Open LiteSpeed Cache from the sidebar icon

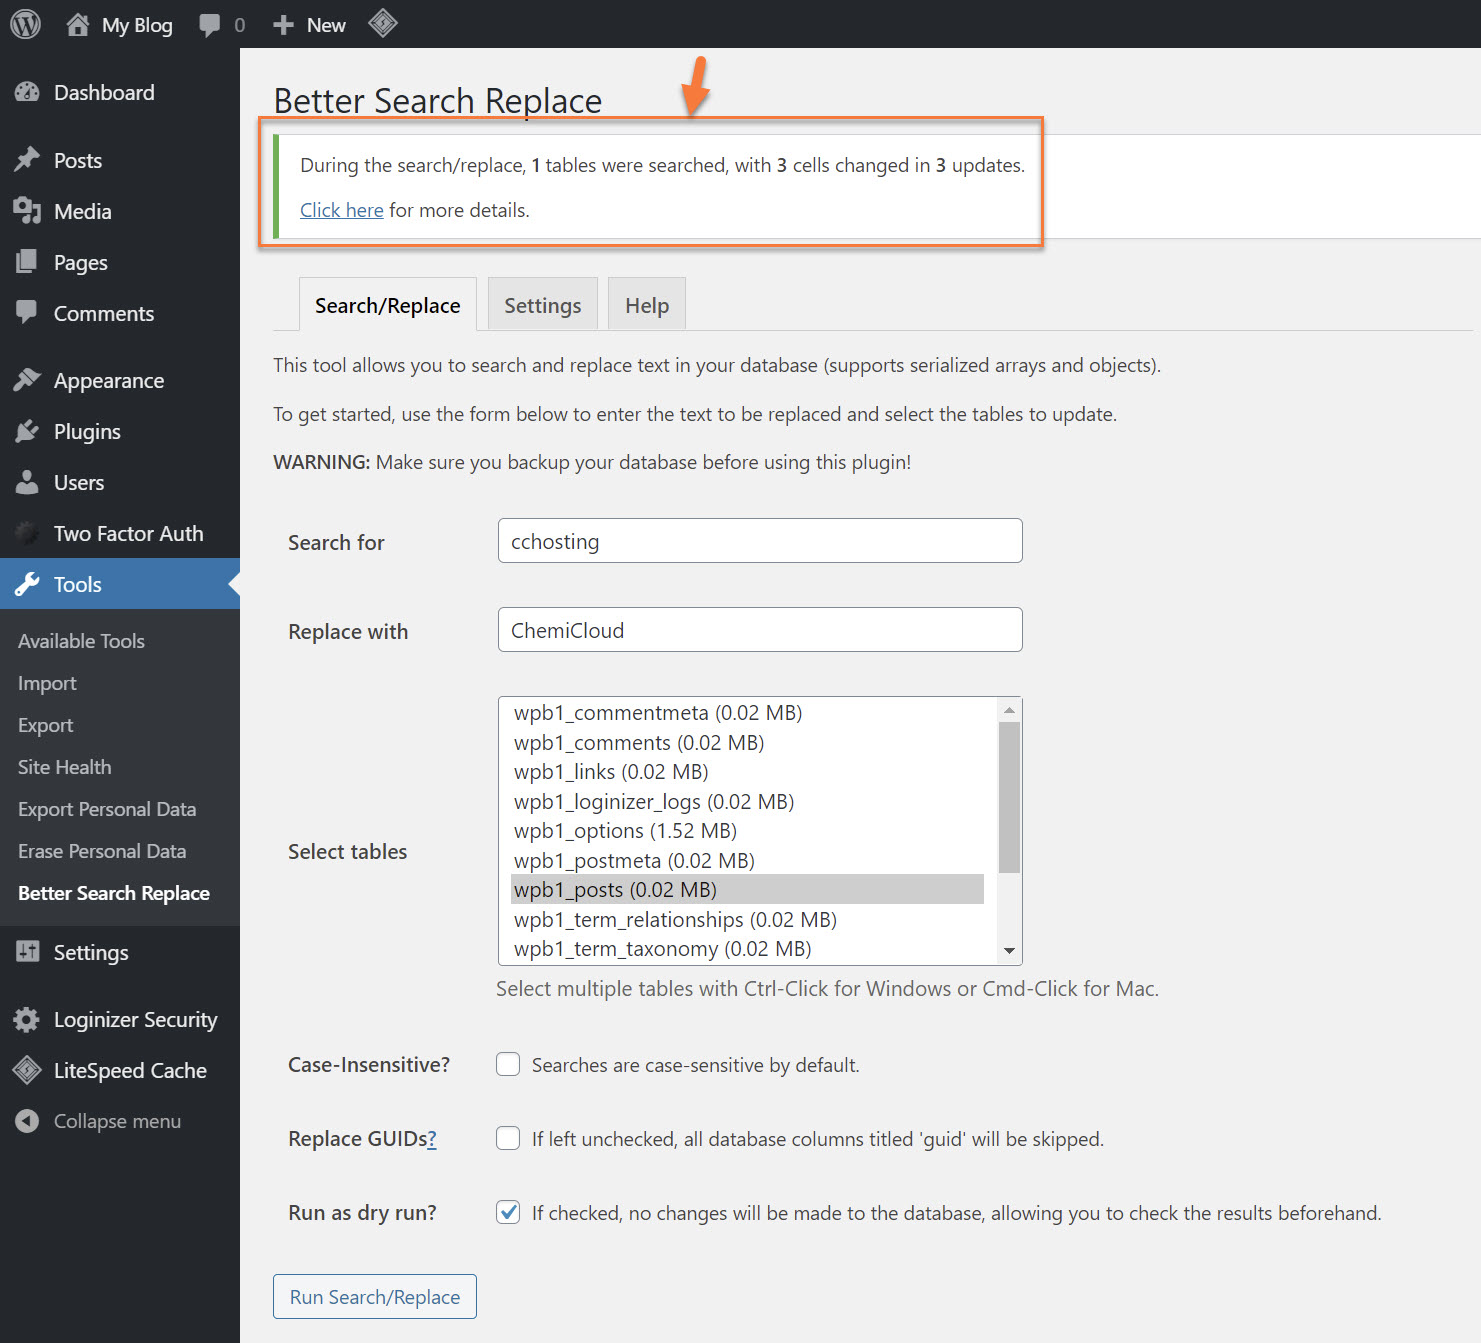point(27,1070)
